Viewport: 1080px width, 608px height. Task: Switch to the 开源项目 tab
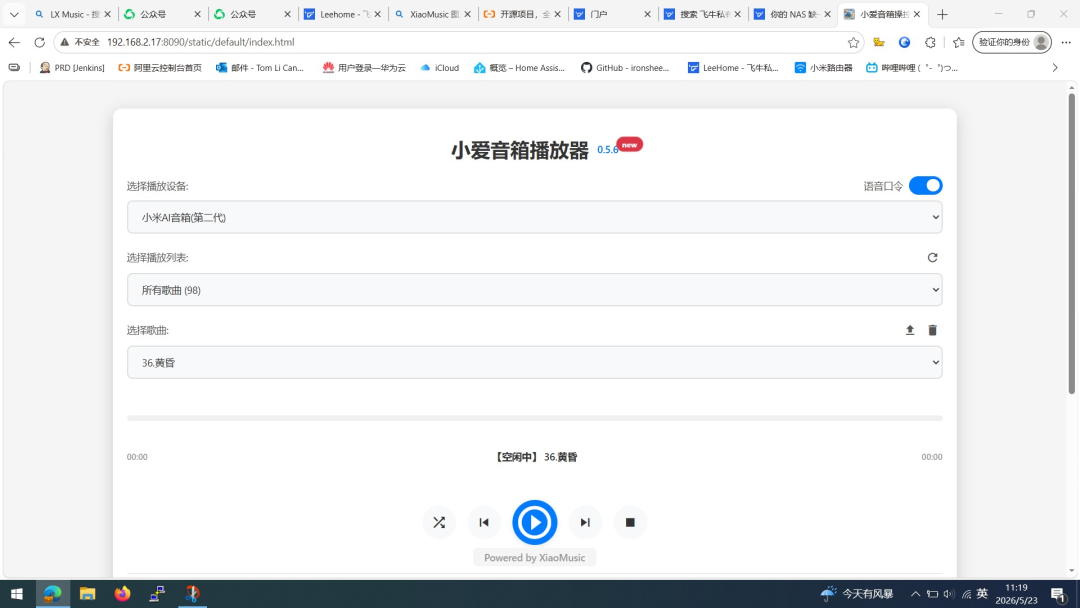(x=523, y=14)
